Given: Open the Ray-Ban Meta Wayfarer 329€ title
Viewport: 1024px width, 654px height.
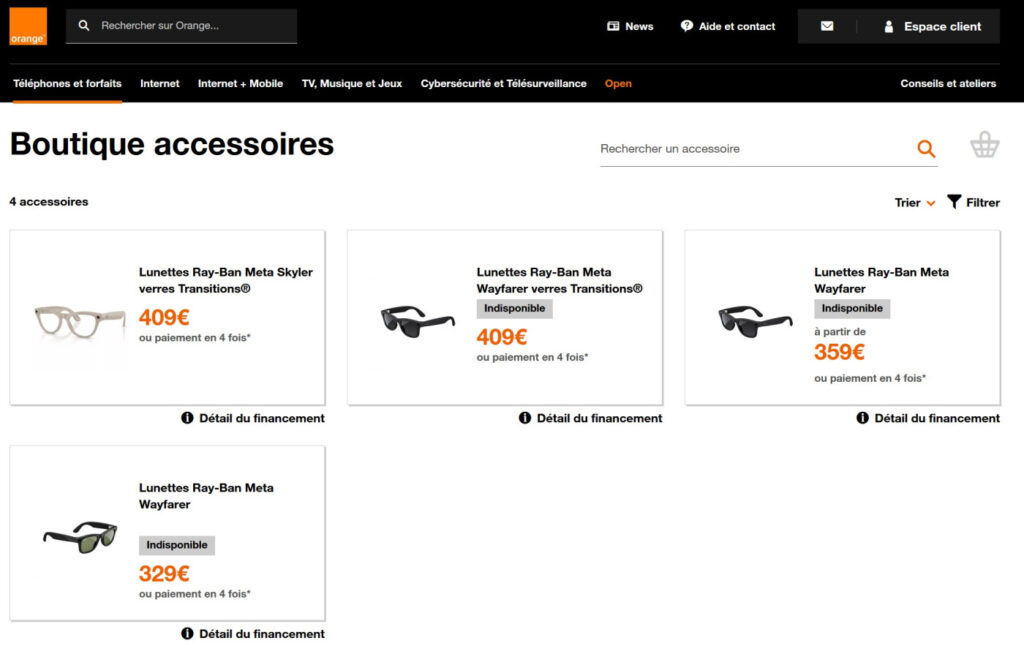Looking at the screenshot, I should click(x=206, y=496).
